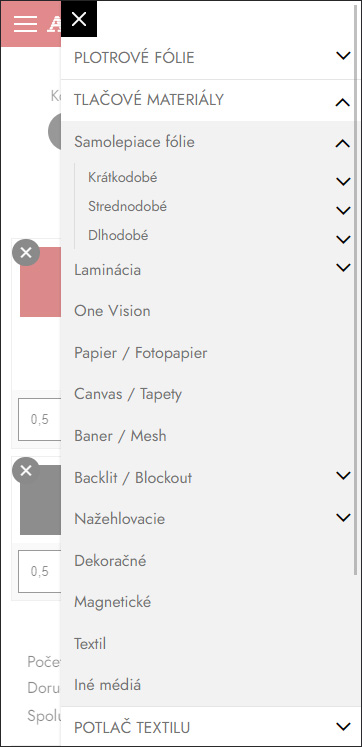
Task: Close the navigation menu with X icon
Action: pyautogui.click(x=79, y=19)
